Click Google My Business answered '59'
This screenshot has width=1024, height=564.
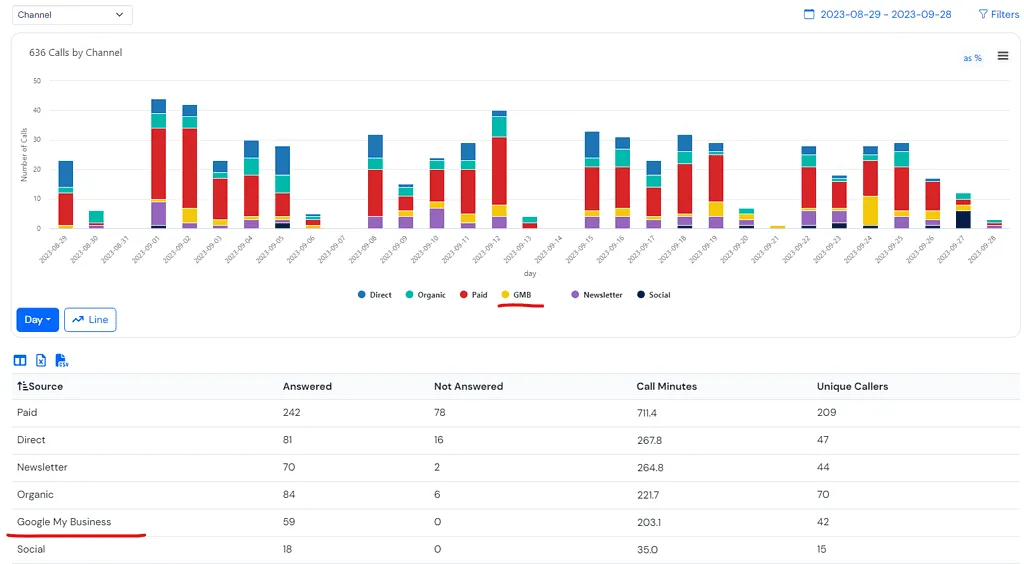tap(289, 522)
